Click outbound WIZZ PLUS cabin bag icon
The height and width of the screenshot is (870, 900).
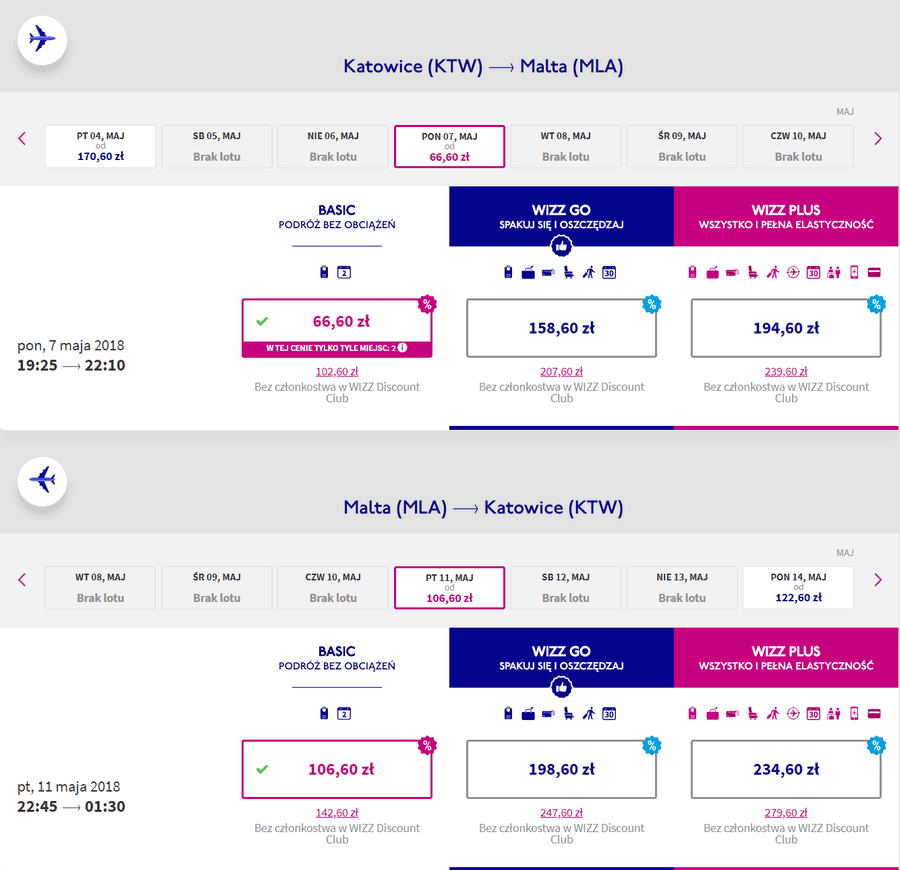[692, 272]
